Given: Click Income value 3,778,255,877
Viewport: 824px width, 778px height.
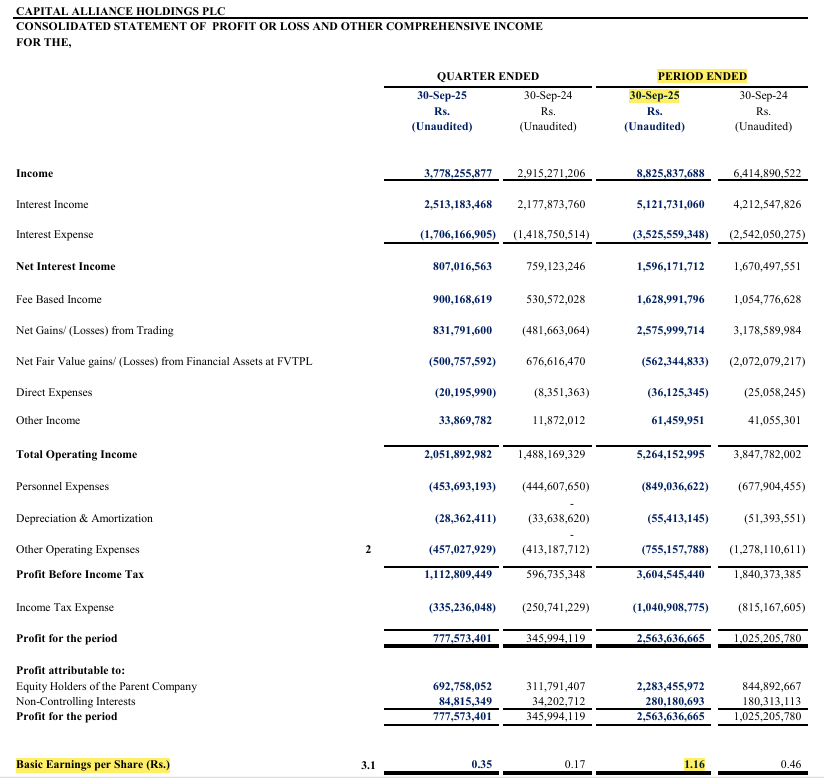Looking at the screenshot, I should pos(458,173).
